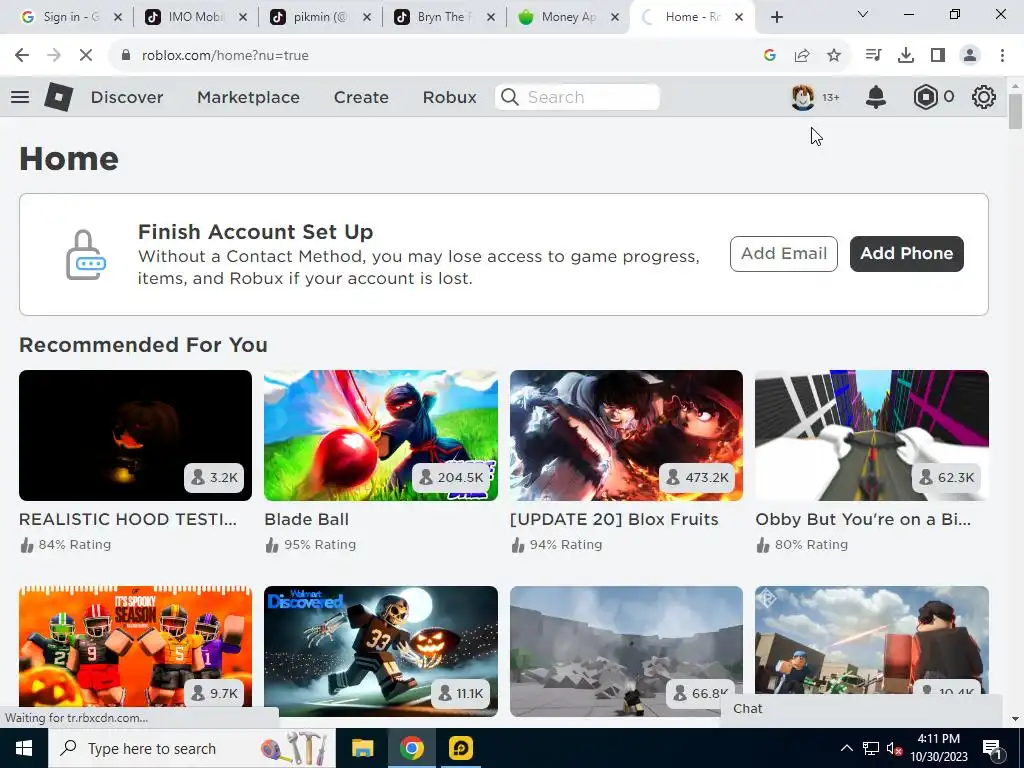
Task: Switch to the IMO Mobile TikTok tab
Action: (194, 18)
